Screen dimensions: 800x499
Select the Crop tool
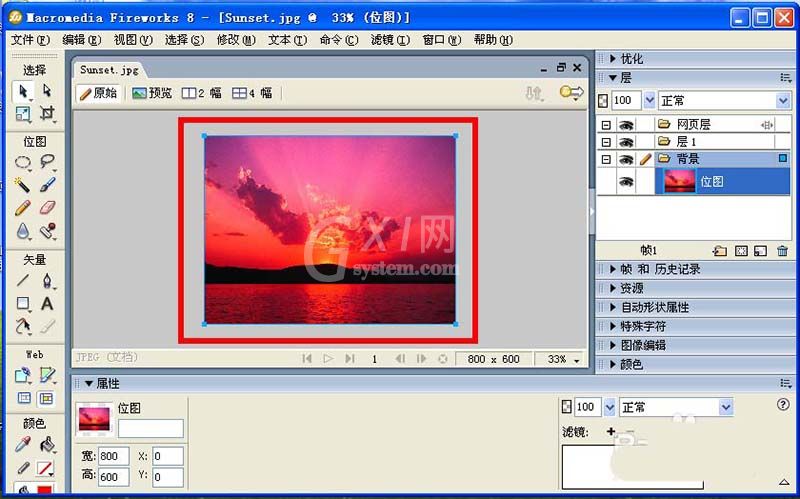47,113
